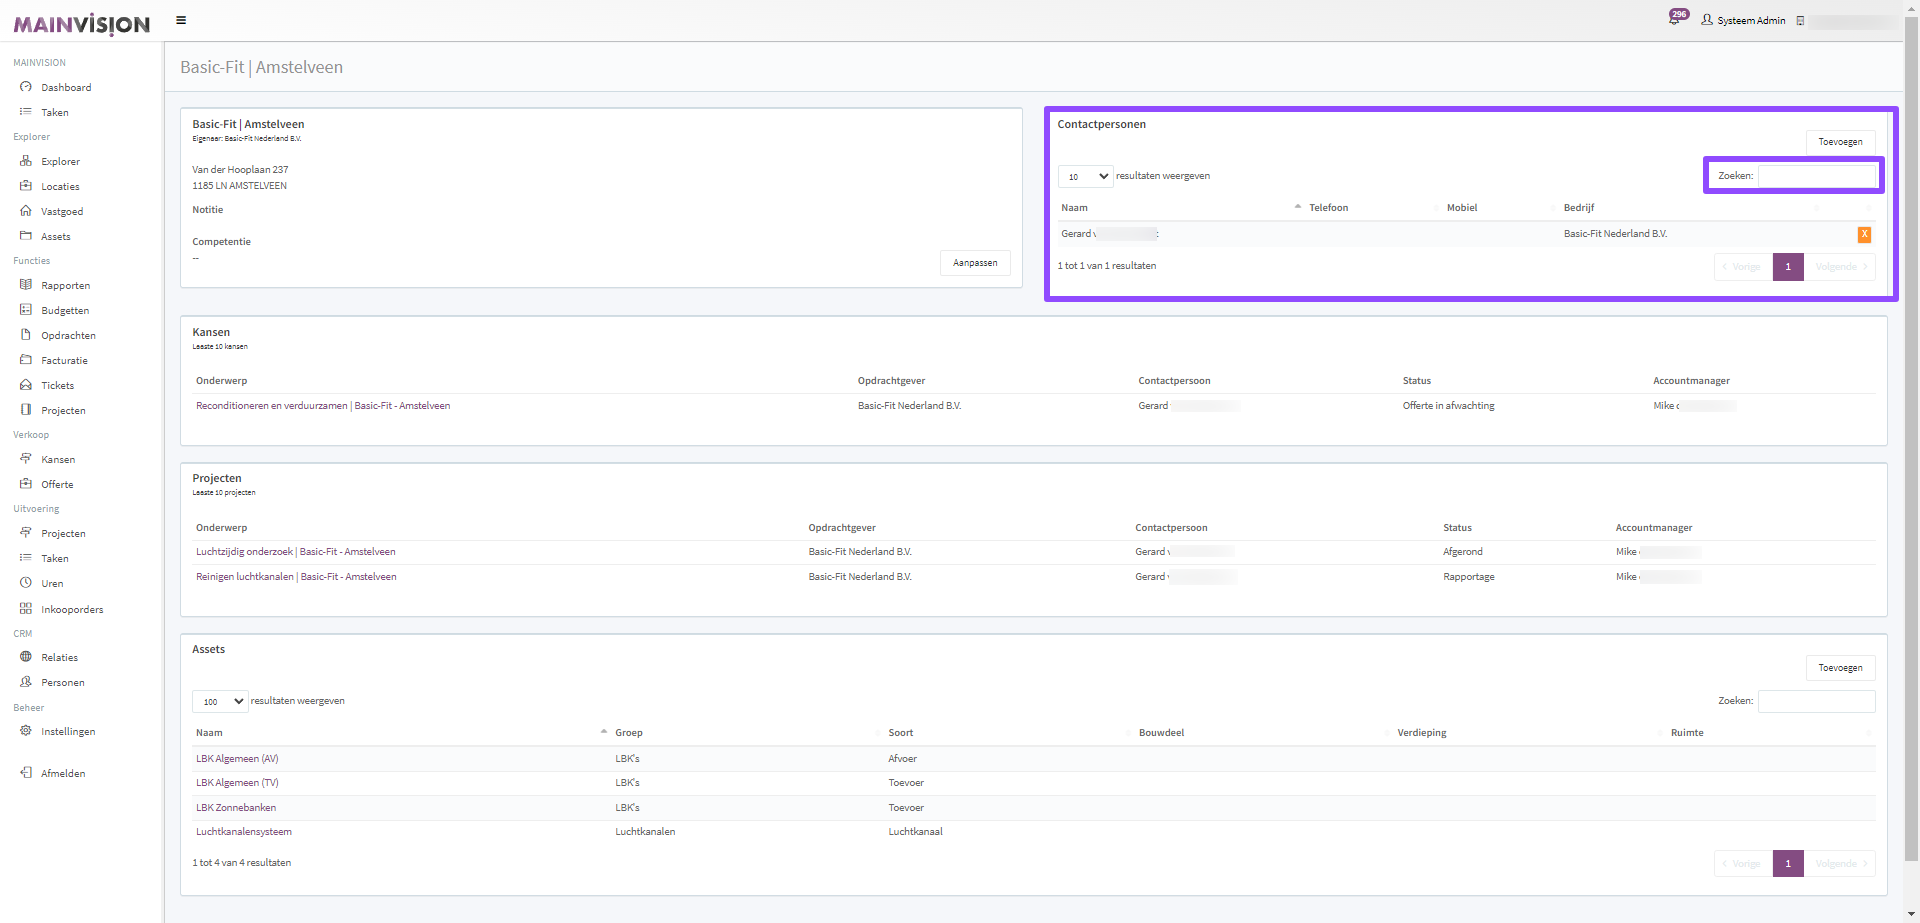This screenshot has height=923, width=1920.
Task: Go to Facturatie in sidebar menu
Action: (64, 360)
